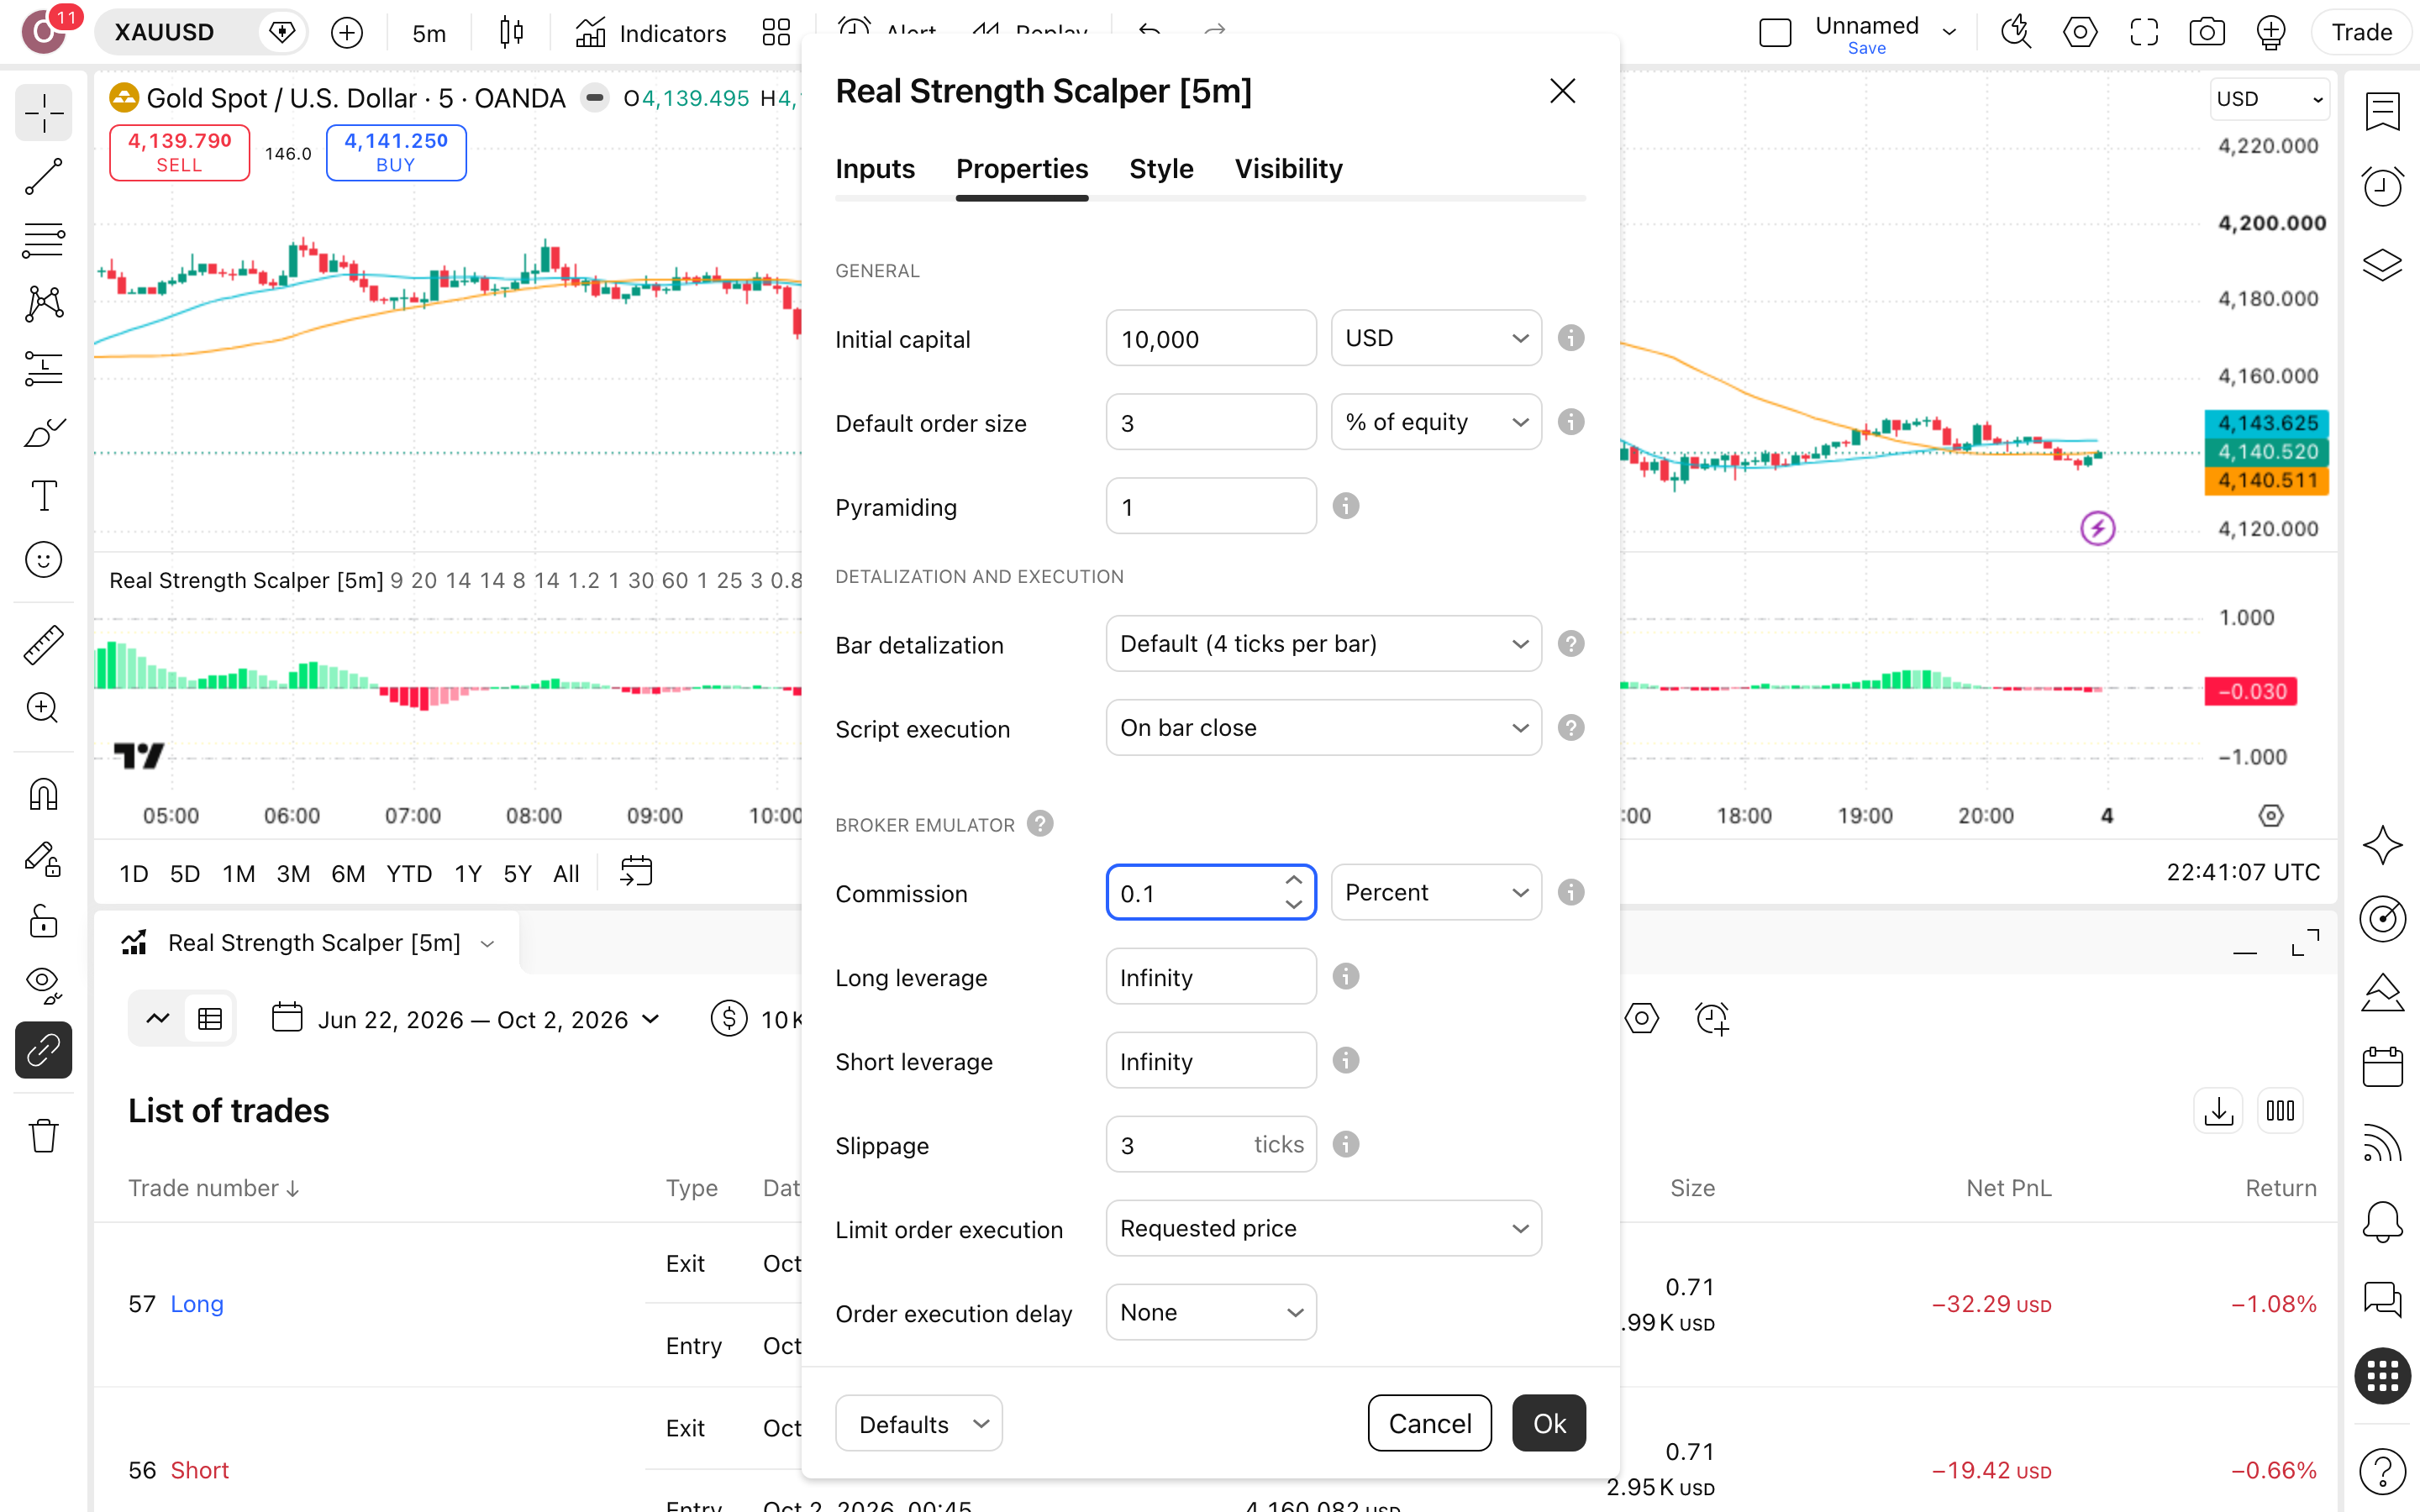Select the crosshair cursor tool
Image resolution: width=2420 pixels, height=1512 pixels.
[x=43, y=113]
